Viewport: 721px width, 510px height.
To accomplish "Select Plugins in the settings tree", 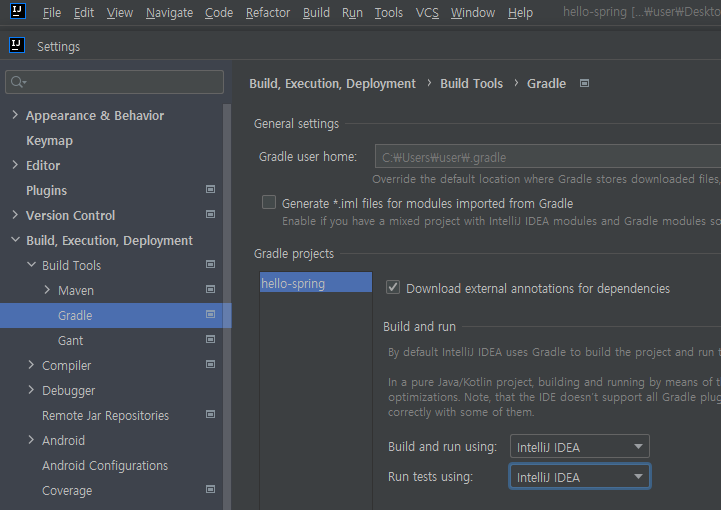I will [x=46, y=190].
